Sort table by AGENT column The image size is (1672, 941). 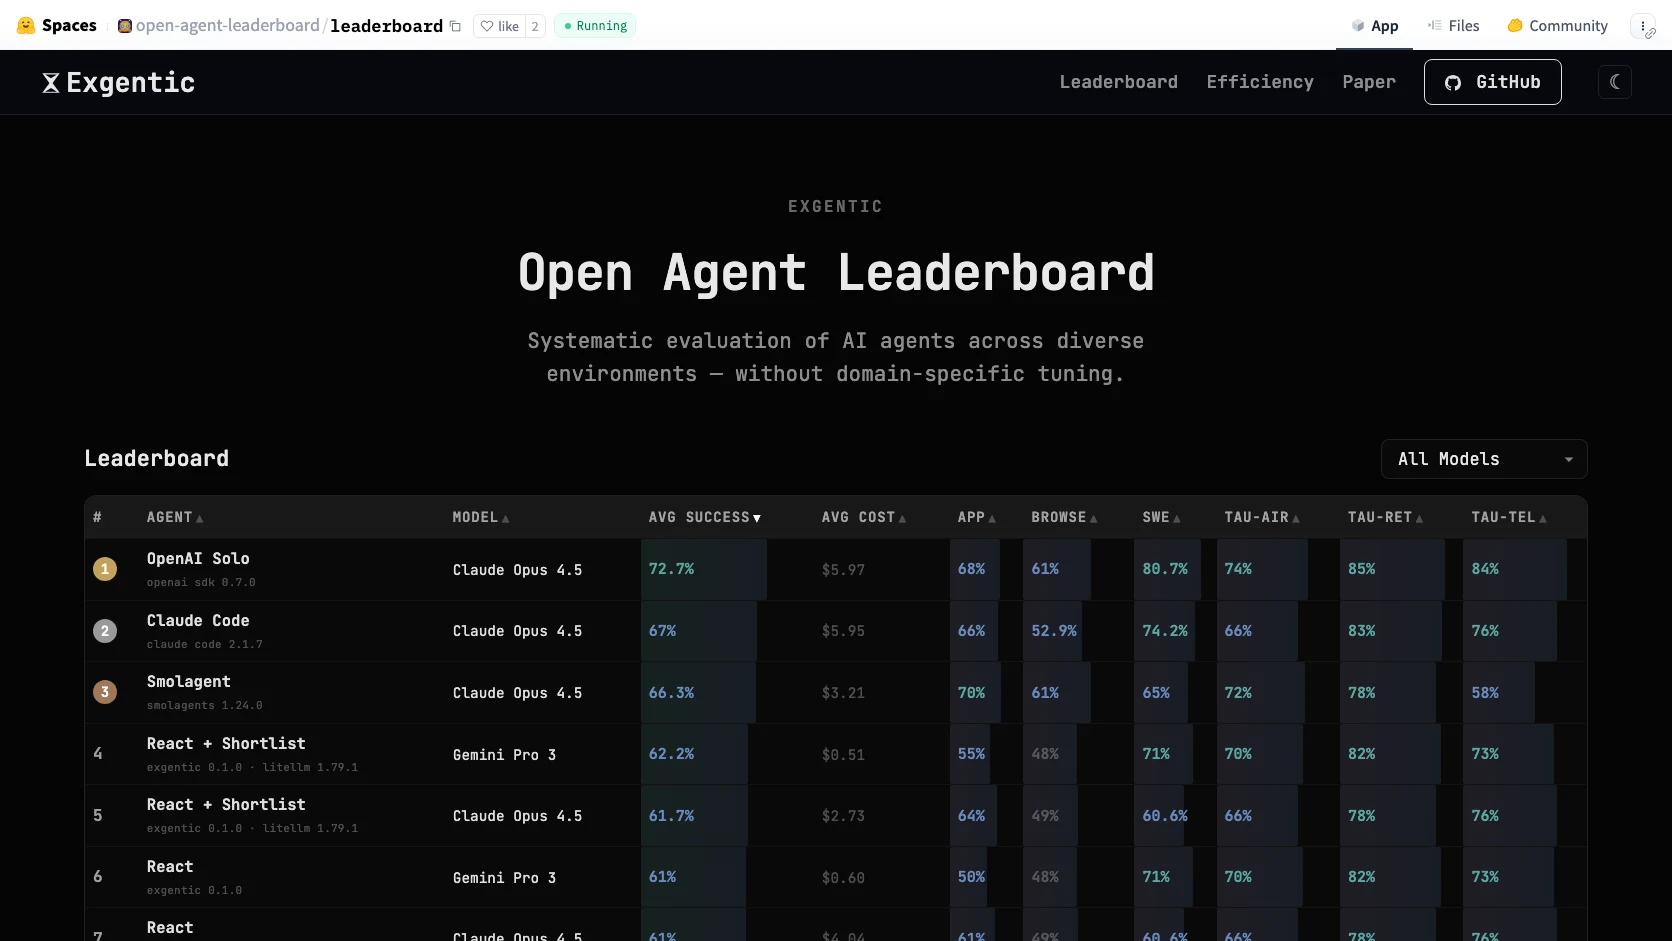pyautogui.click(x=175, y=517)
